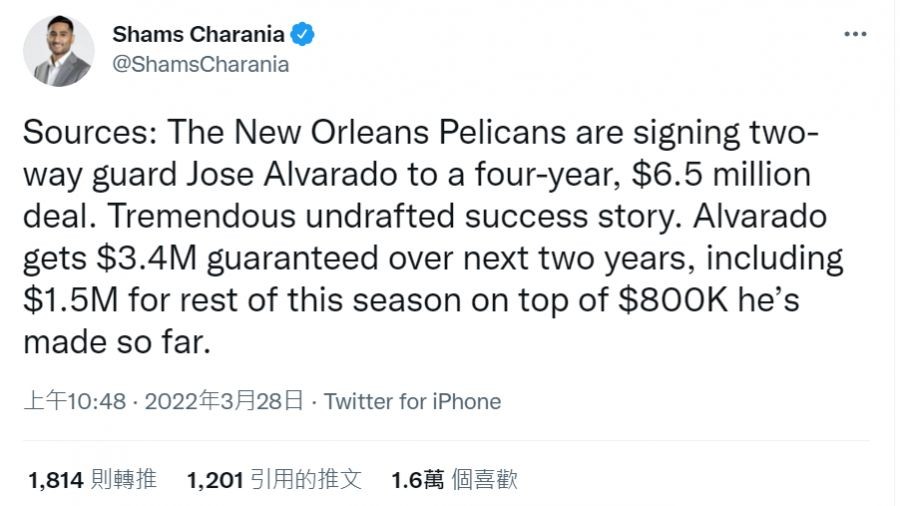Open the @ShamsCharania handle link
Screen dimensions: 900x506
tap(200, 64)
